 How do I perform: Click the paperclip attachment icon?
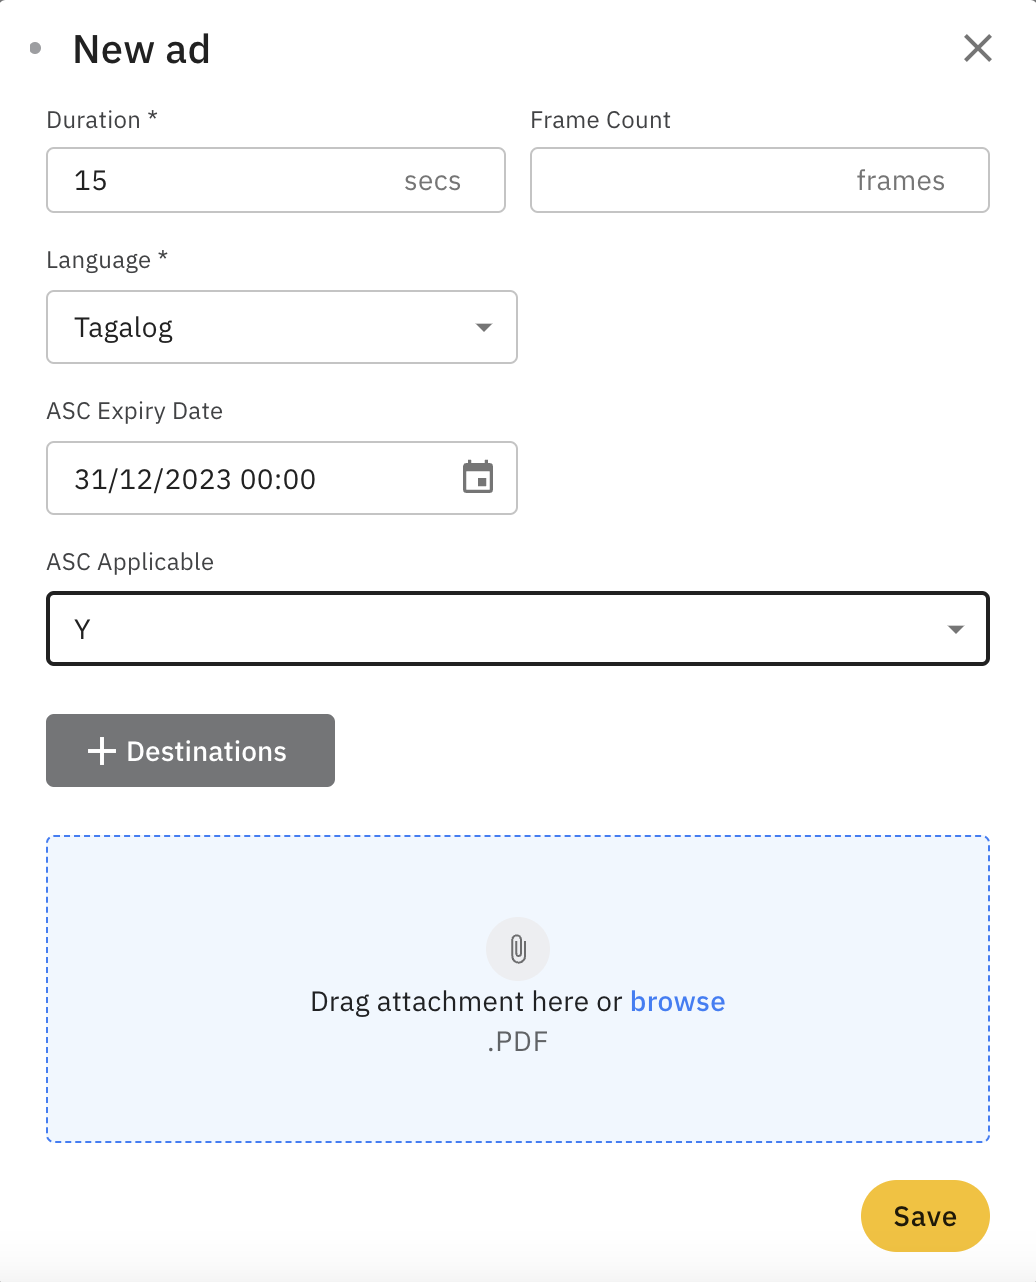(x=517, y=948)
